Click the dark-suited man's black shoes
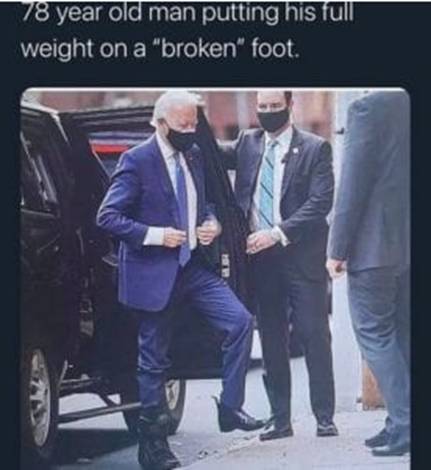Image resolution: width=431 pixels, height=470 pixels. [x=298, y=431]
